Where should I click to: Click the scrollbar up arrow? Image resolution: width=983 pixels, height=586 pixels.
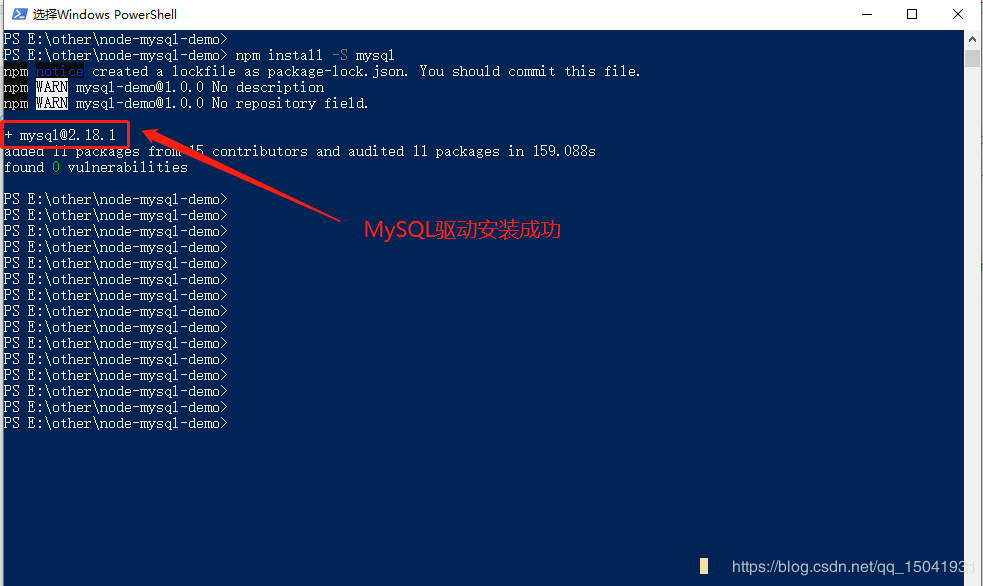[x=972, y=39]
